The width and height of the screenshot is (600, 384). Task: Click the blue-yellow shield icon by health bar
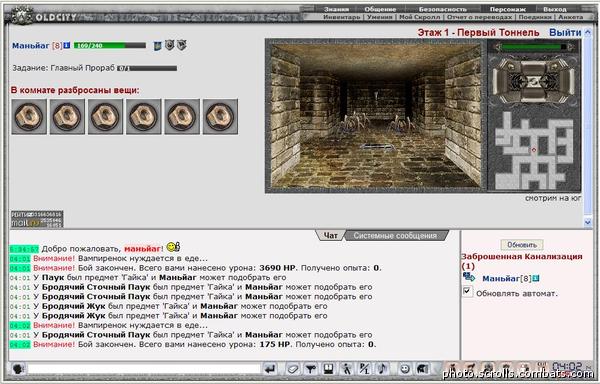tap(157, 46)
